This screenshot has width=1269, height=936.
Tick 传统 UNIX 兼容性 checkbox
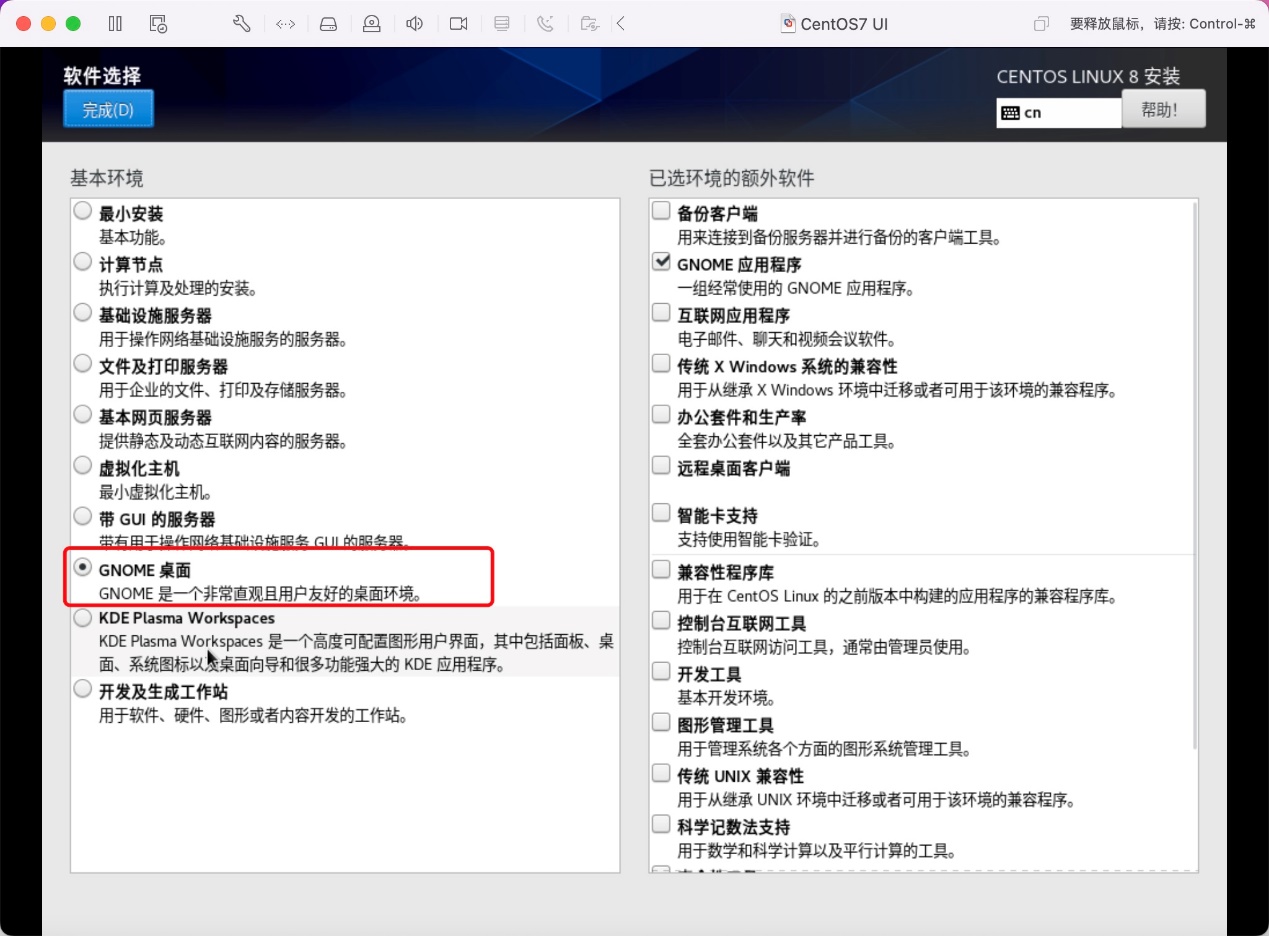(661, 775)
